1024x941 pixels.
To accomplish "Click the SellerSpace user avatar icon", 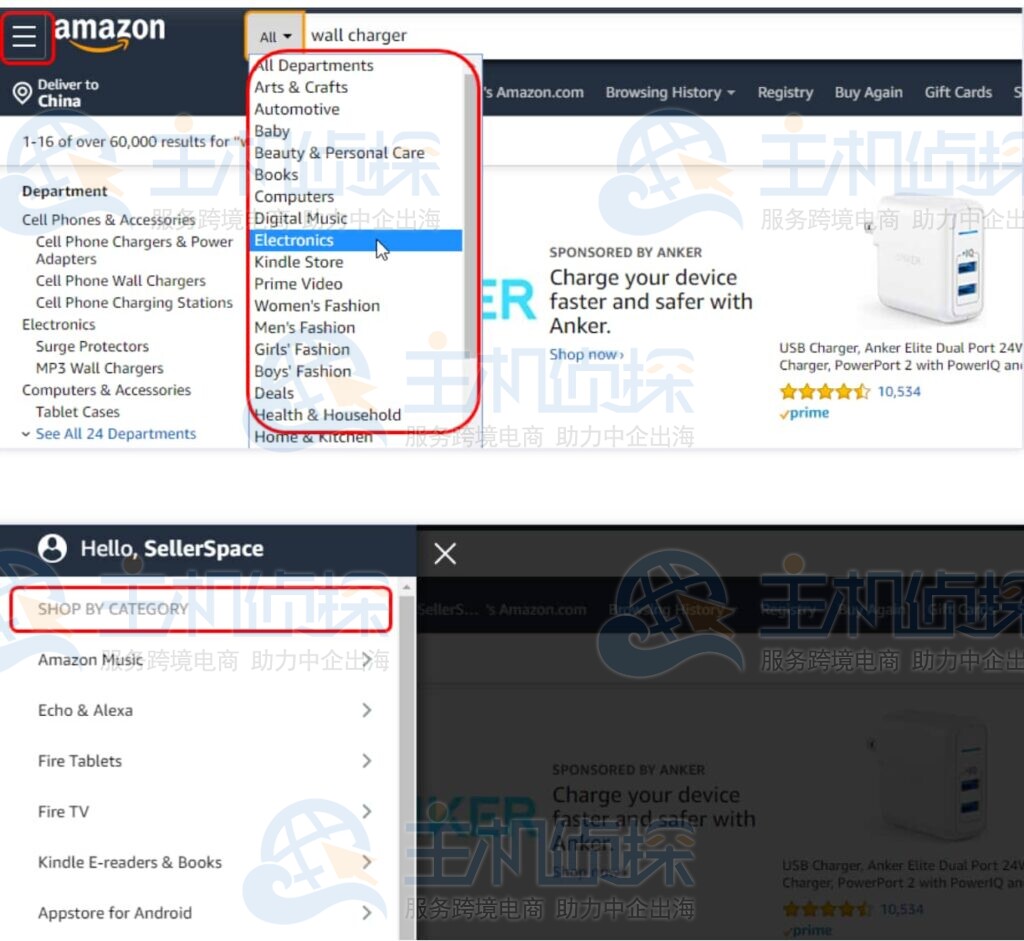I will 52,548.
